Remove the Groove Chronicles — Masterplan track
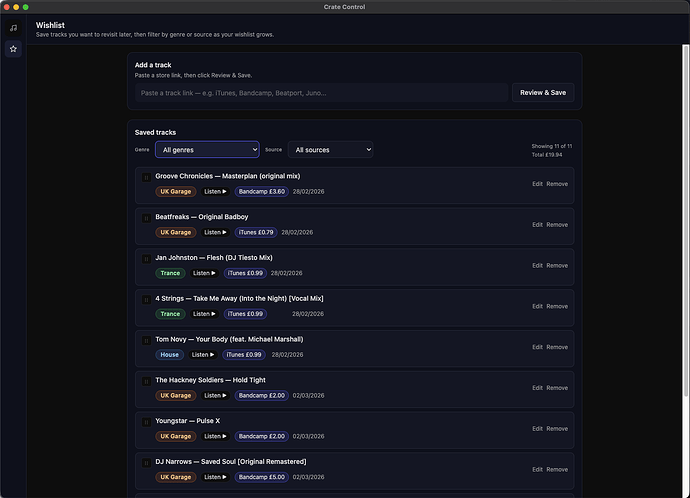690x498 pixels. tap(557, 184)
